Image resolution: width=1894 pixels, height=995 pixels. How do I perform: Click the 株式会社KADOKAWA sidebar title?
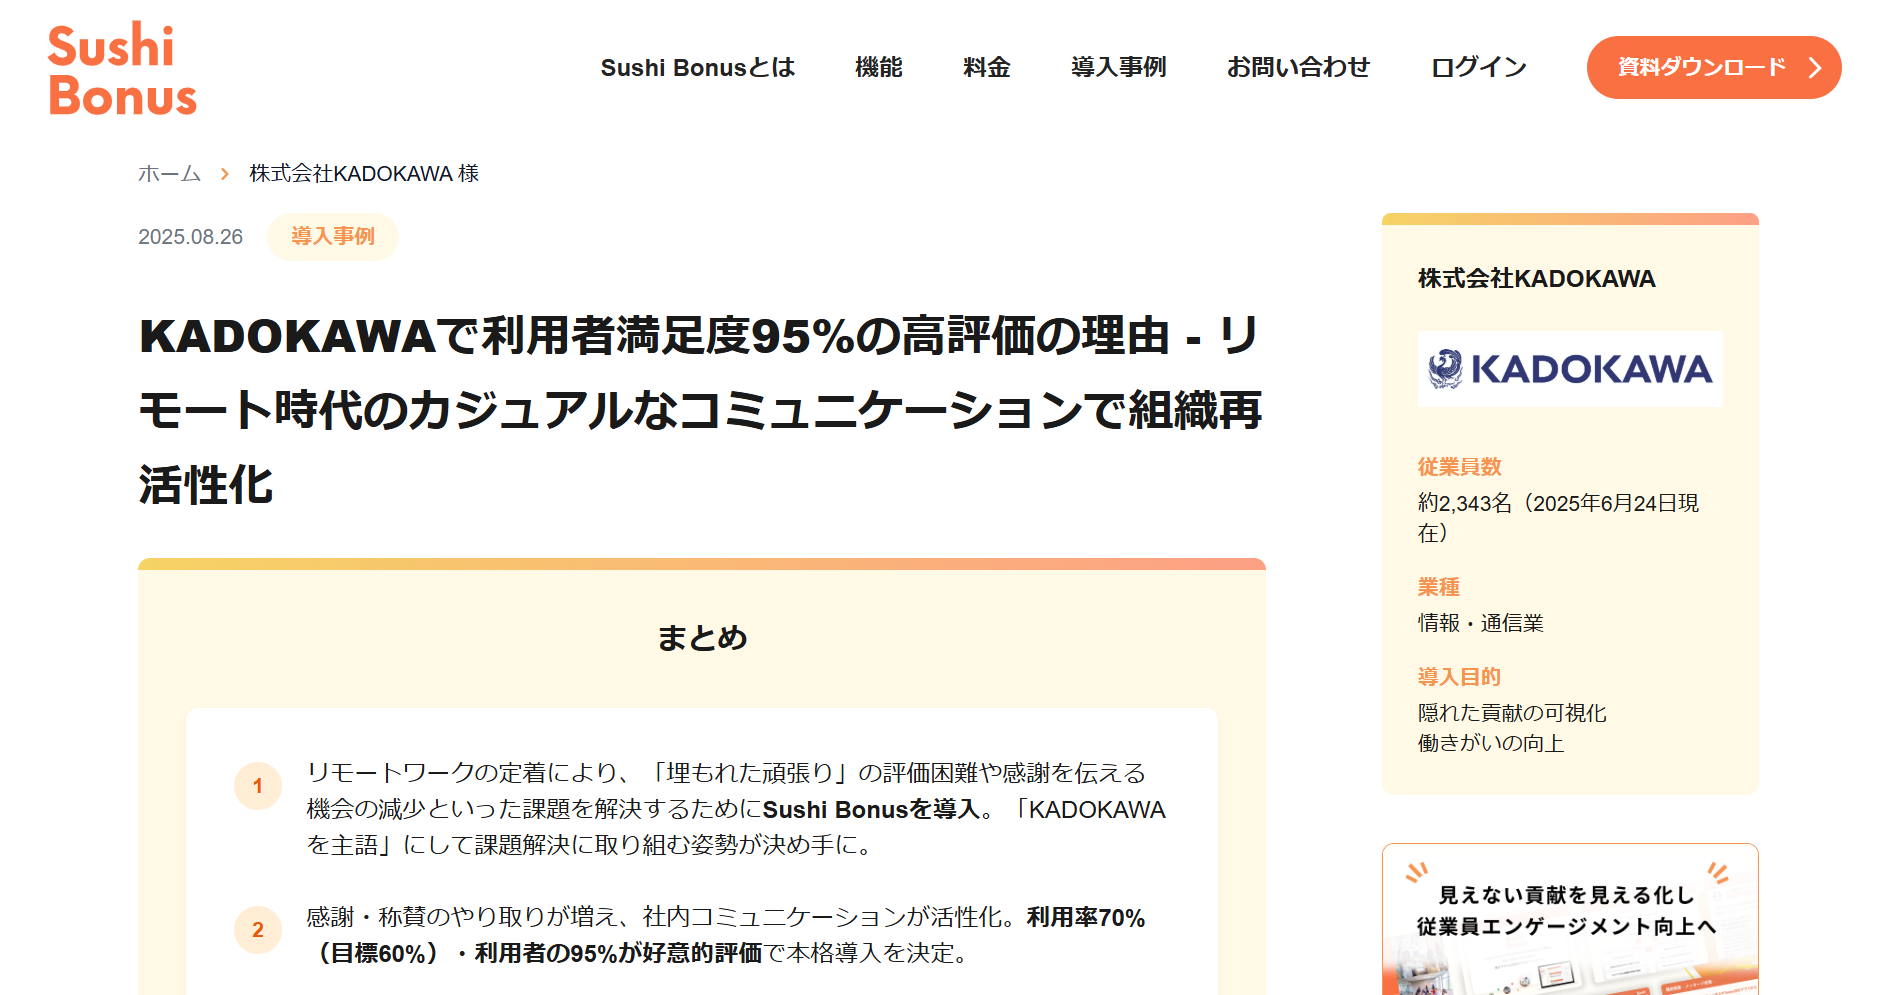pyautogui.click(x=1536, y=279)
